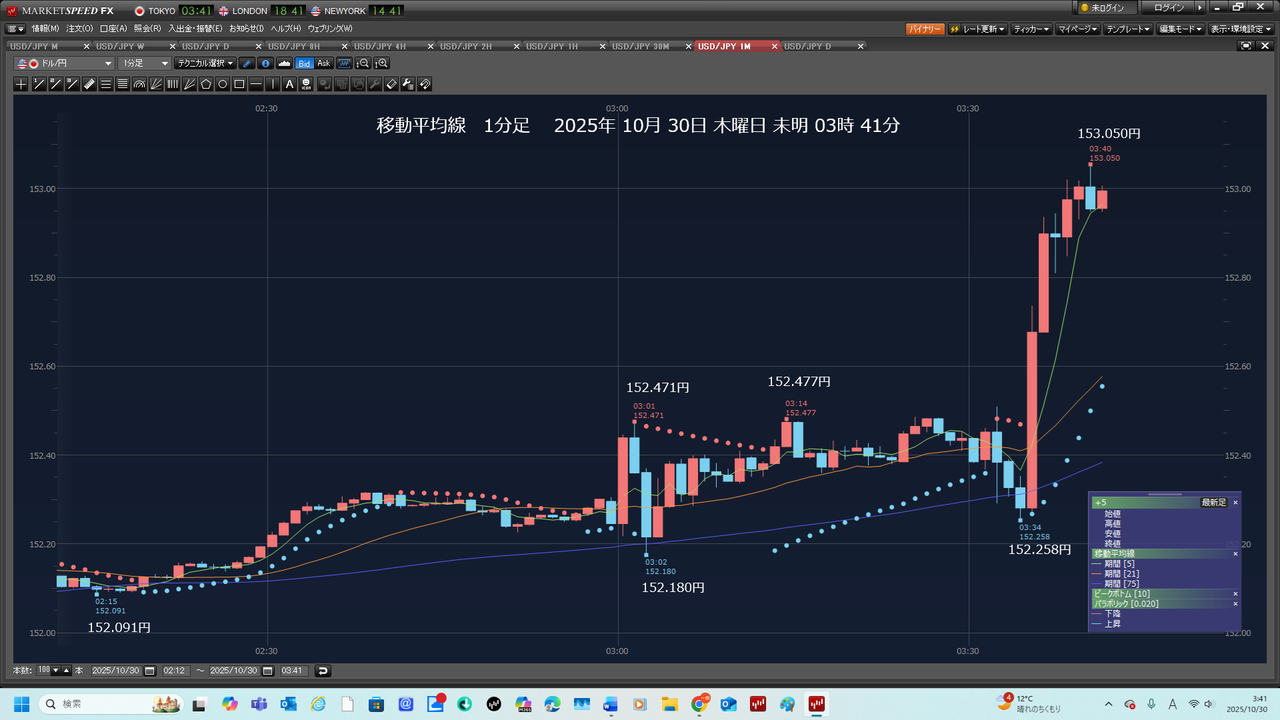Select the vertical line drawing tool
This screenshot has height=720, width=1280.
[273, 84]
